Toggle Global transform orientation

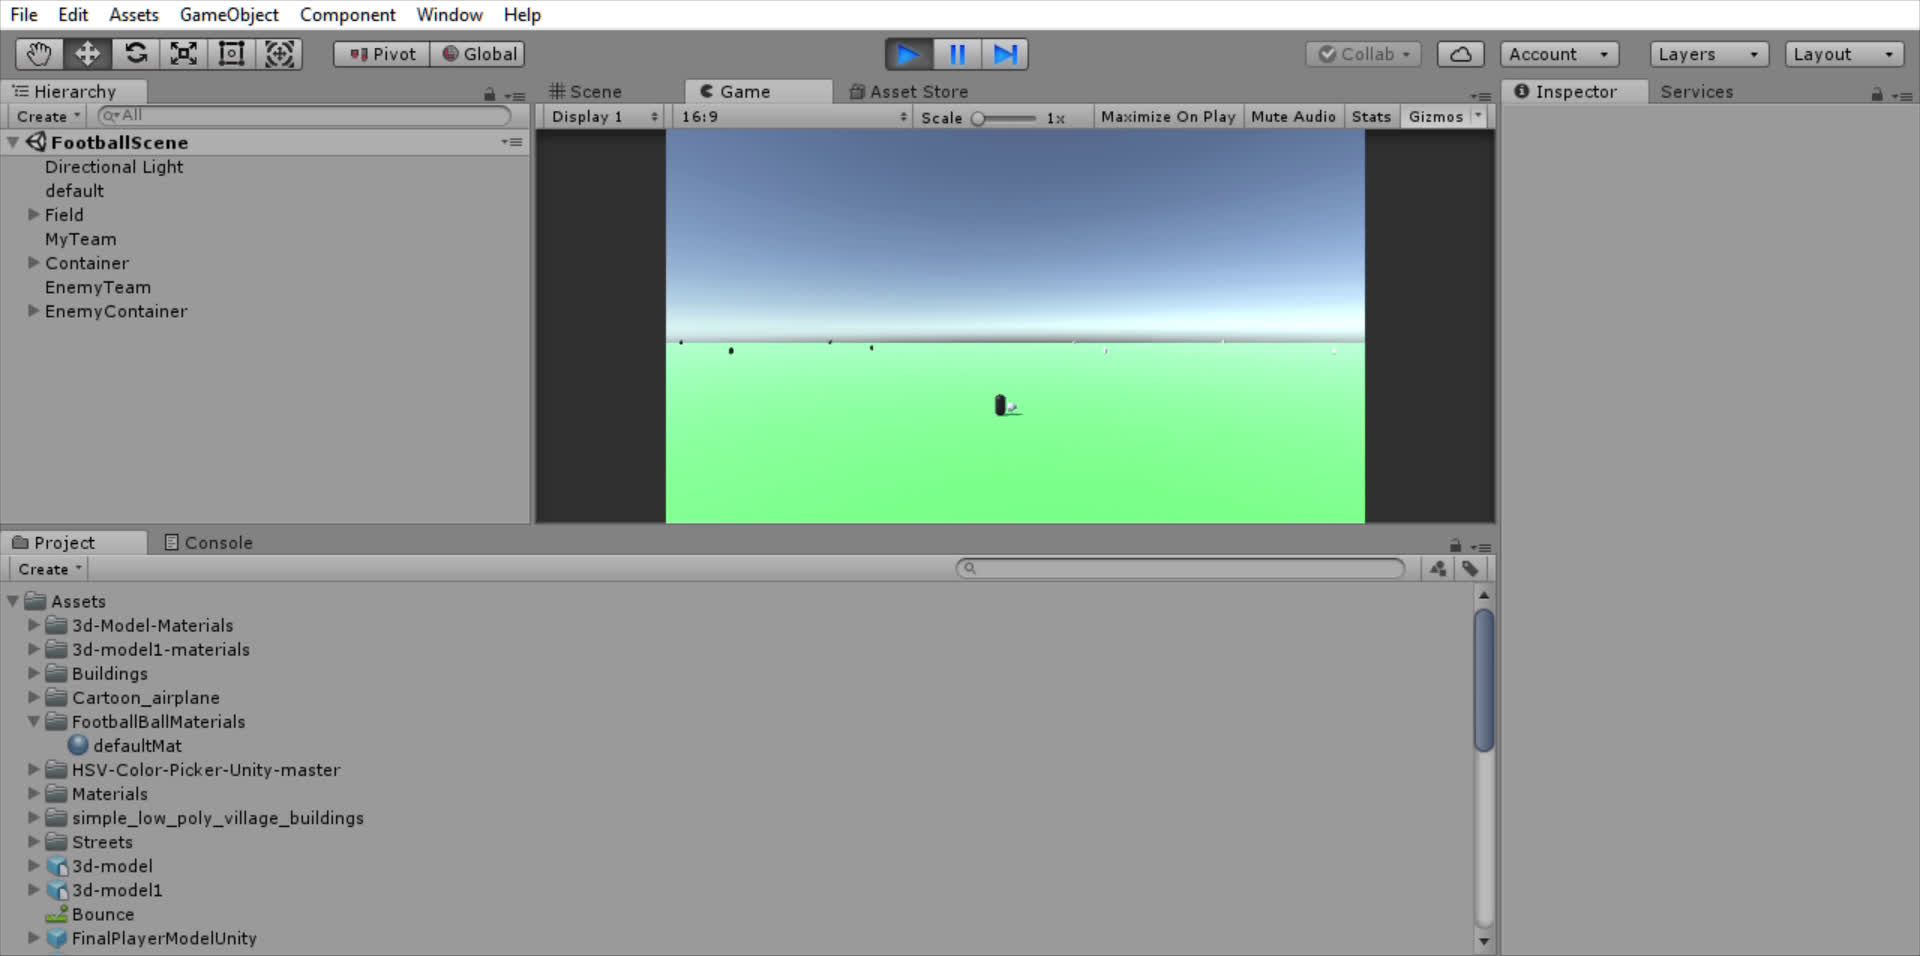click(478, 54)
